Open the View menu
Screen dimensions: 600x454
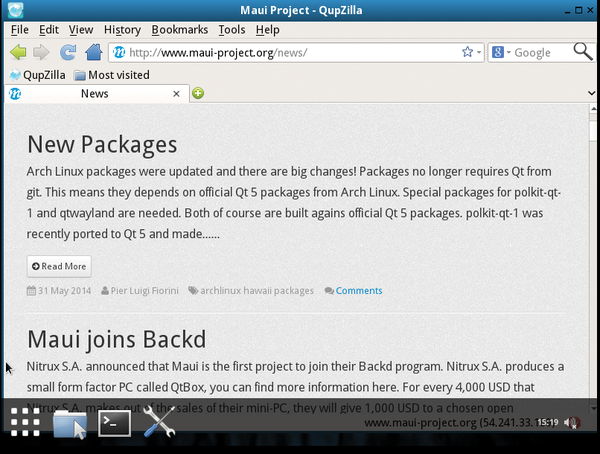coord(81,30)
